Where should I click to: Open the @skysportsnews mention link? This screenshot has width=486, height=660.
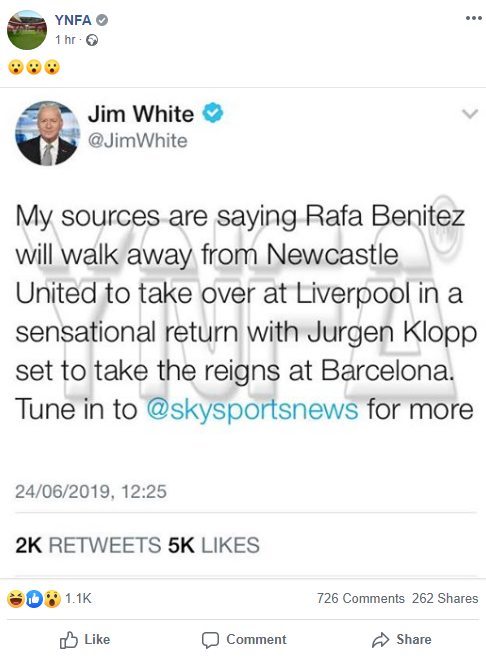pyautogui.click(x=252, y=410)
